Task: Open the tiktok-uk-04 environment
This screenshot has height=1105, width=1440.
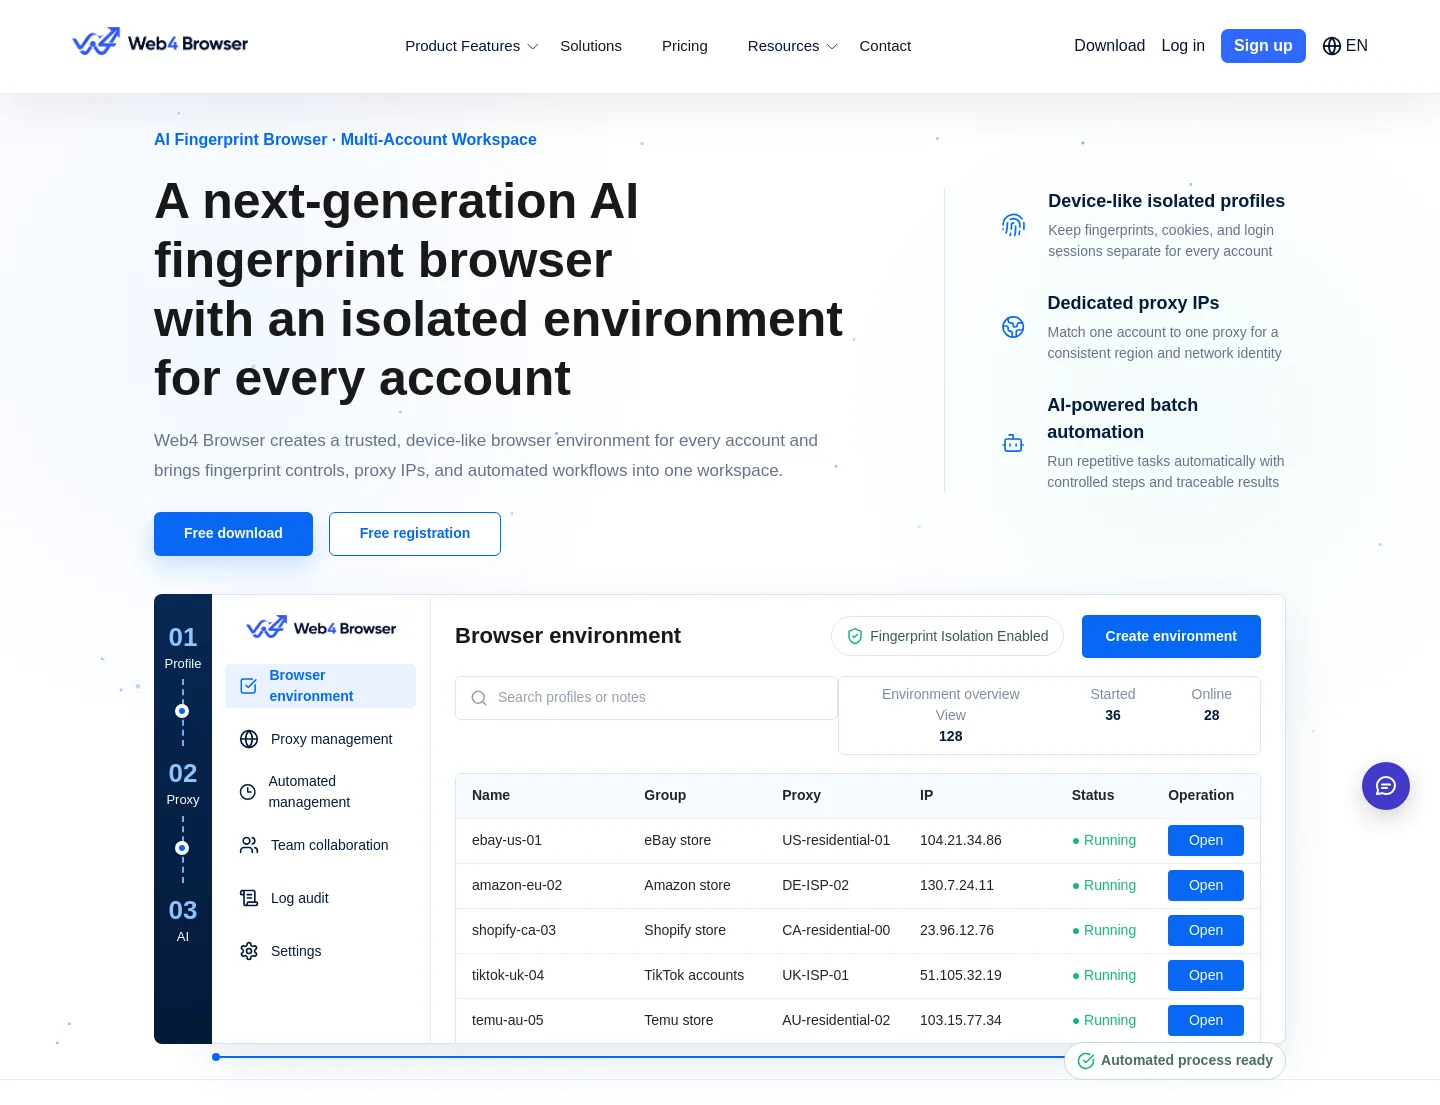Action: [1206, 976]
